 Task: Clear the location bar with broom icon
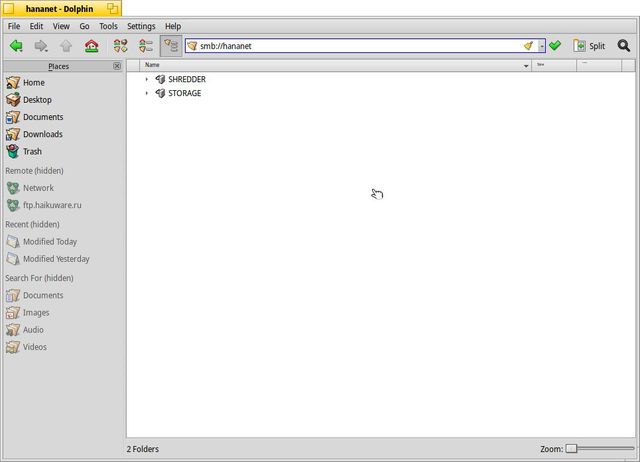click(x=529, y=46)
